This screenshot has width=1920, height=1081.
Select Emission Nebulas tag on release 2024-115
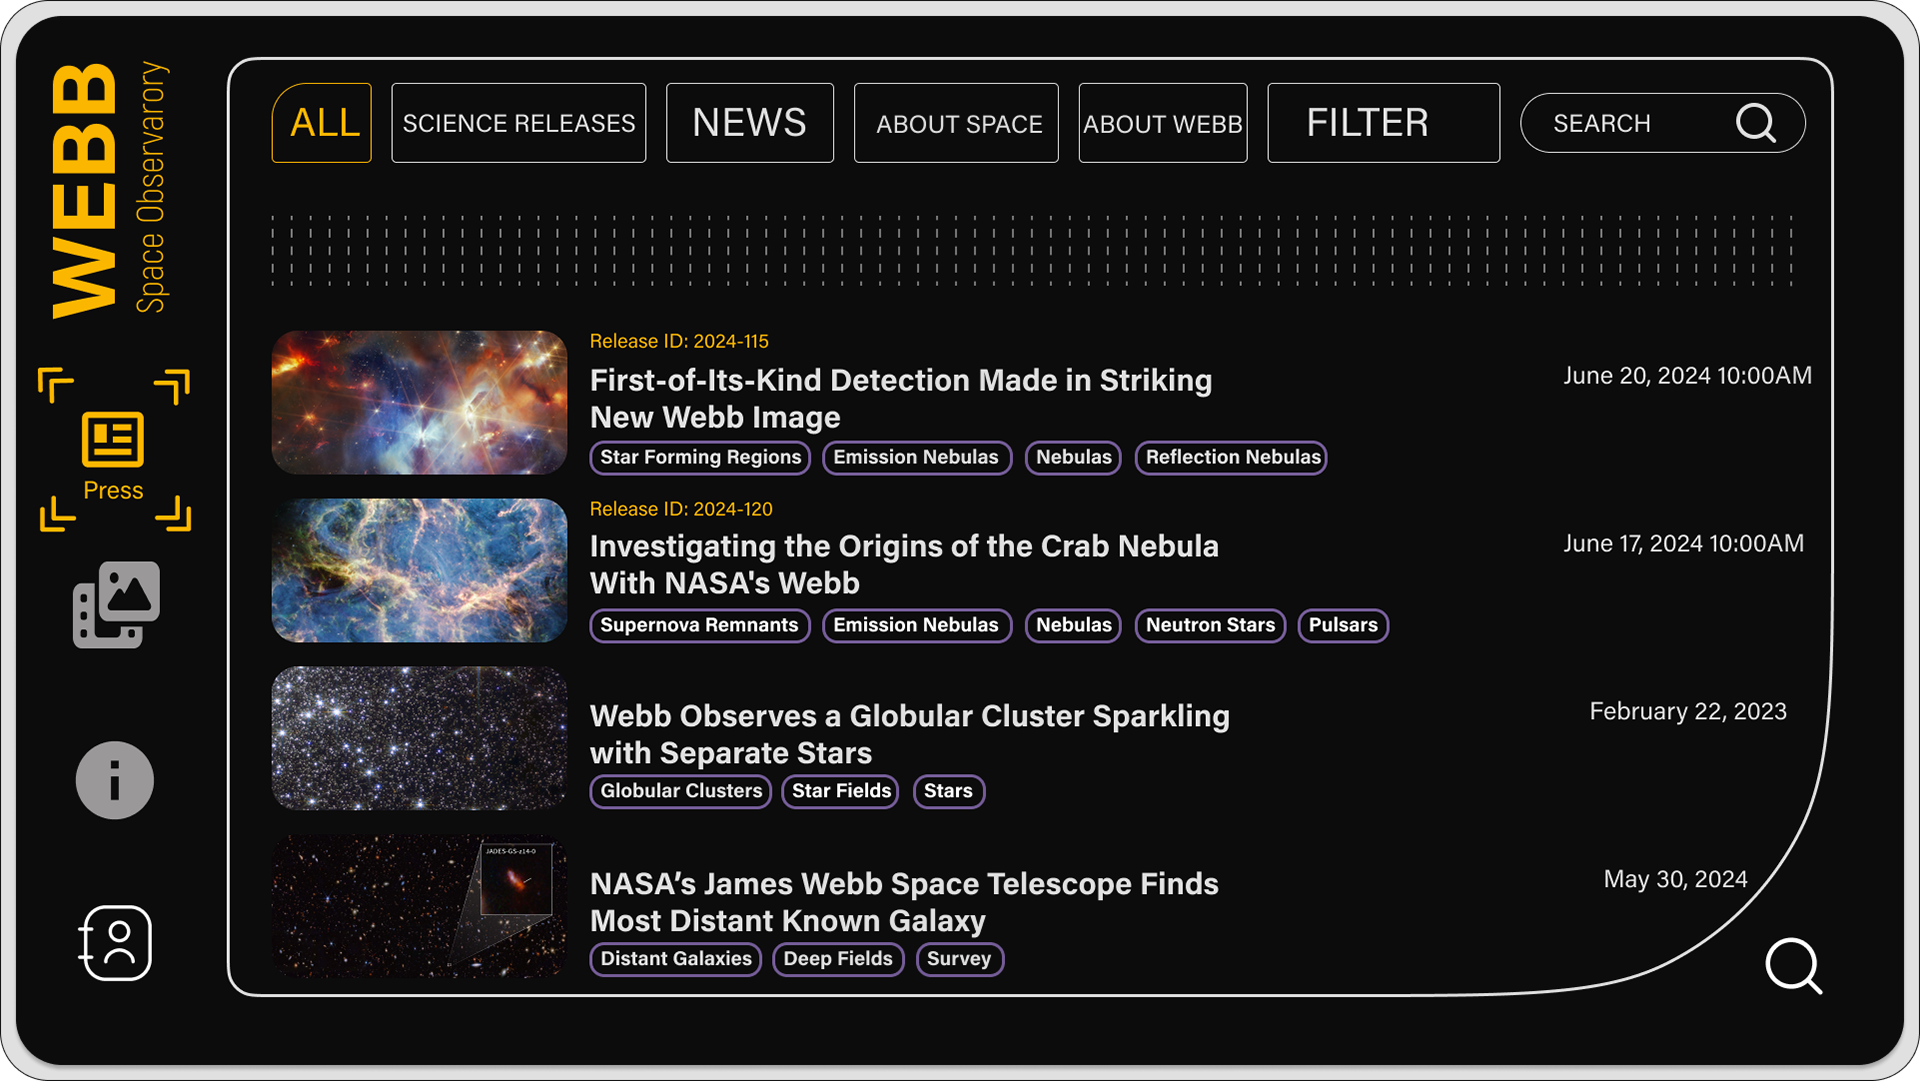coord(916,457)
